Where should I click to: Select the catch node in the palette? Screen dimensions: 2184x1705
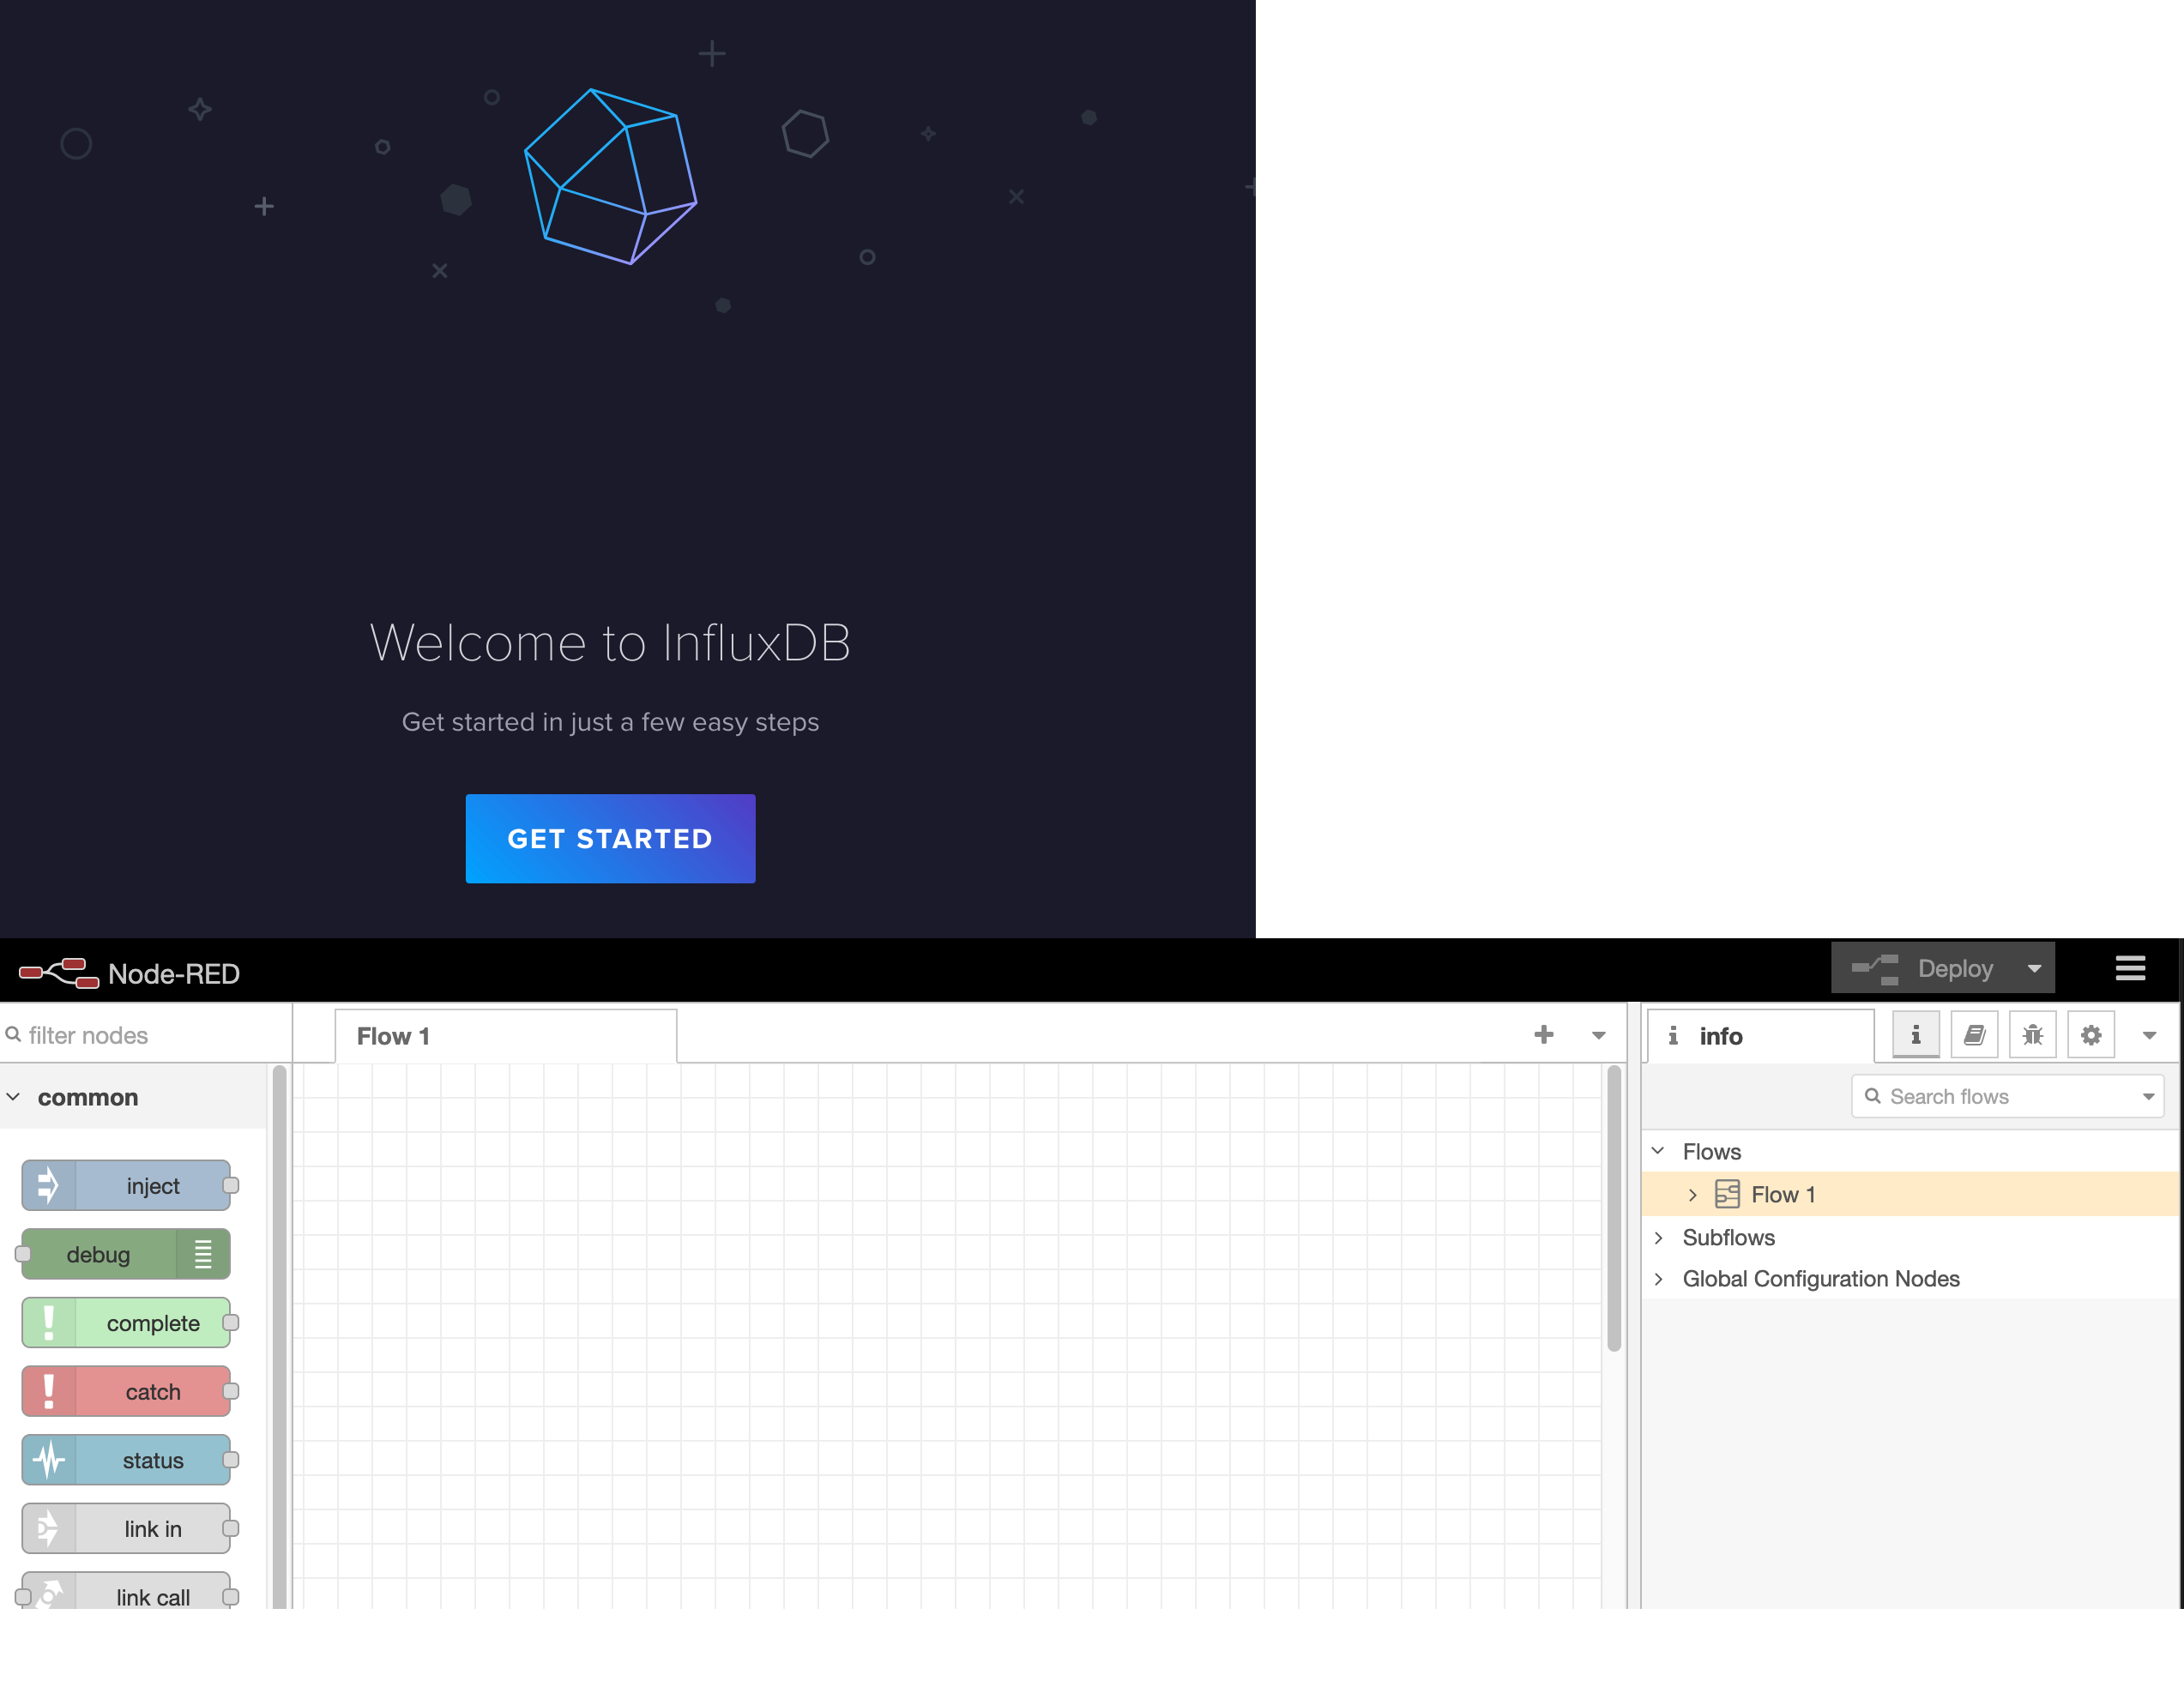pos(126,1391)
